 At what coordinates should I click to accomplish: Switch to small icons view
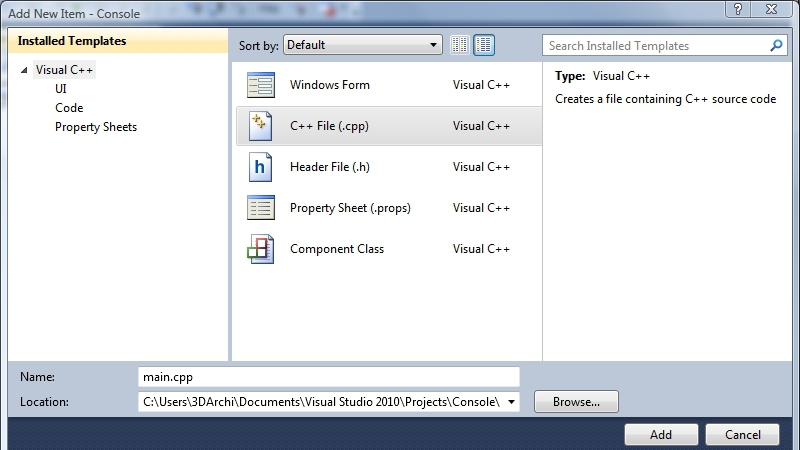tap(460, 45)
